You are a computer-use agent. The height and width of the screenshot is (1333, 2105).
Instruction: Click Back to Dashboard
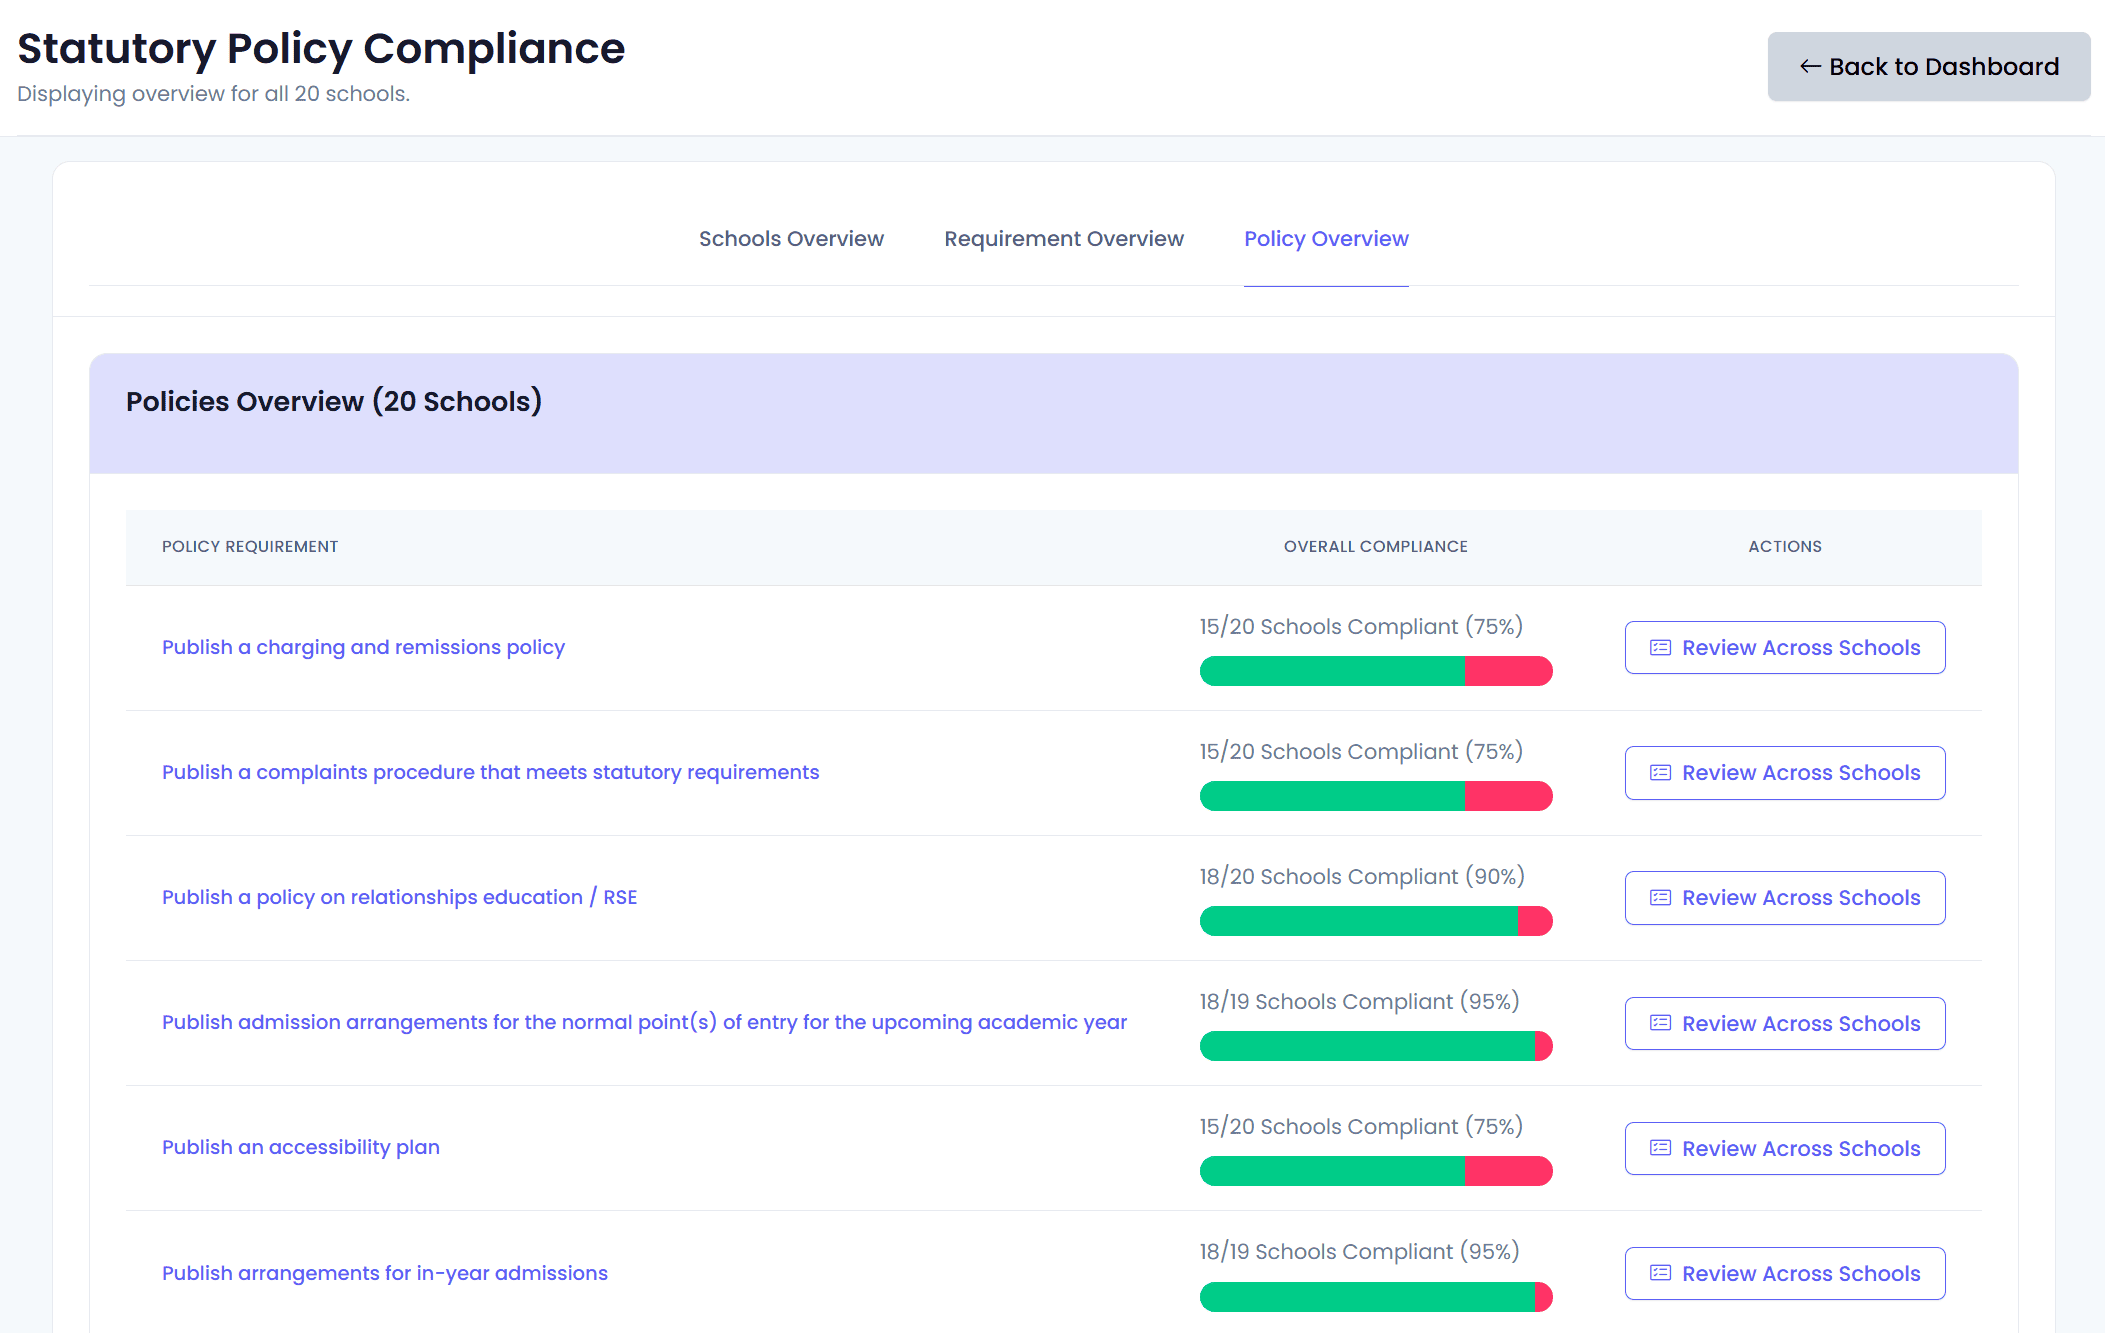1929,66
